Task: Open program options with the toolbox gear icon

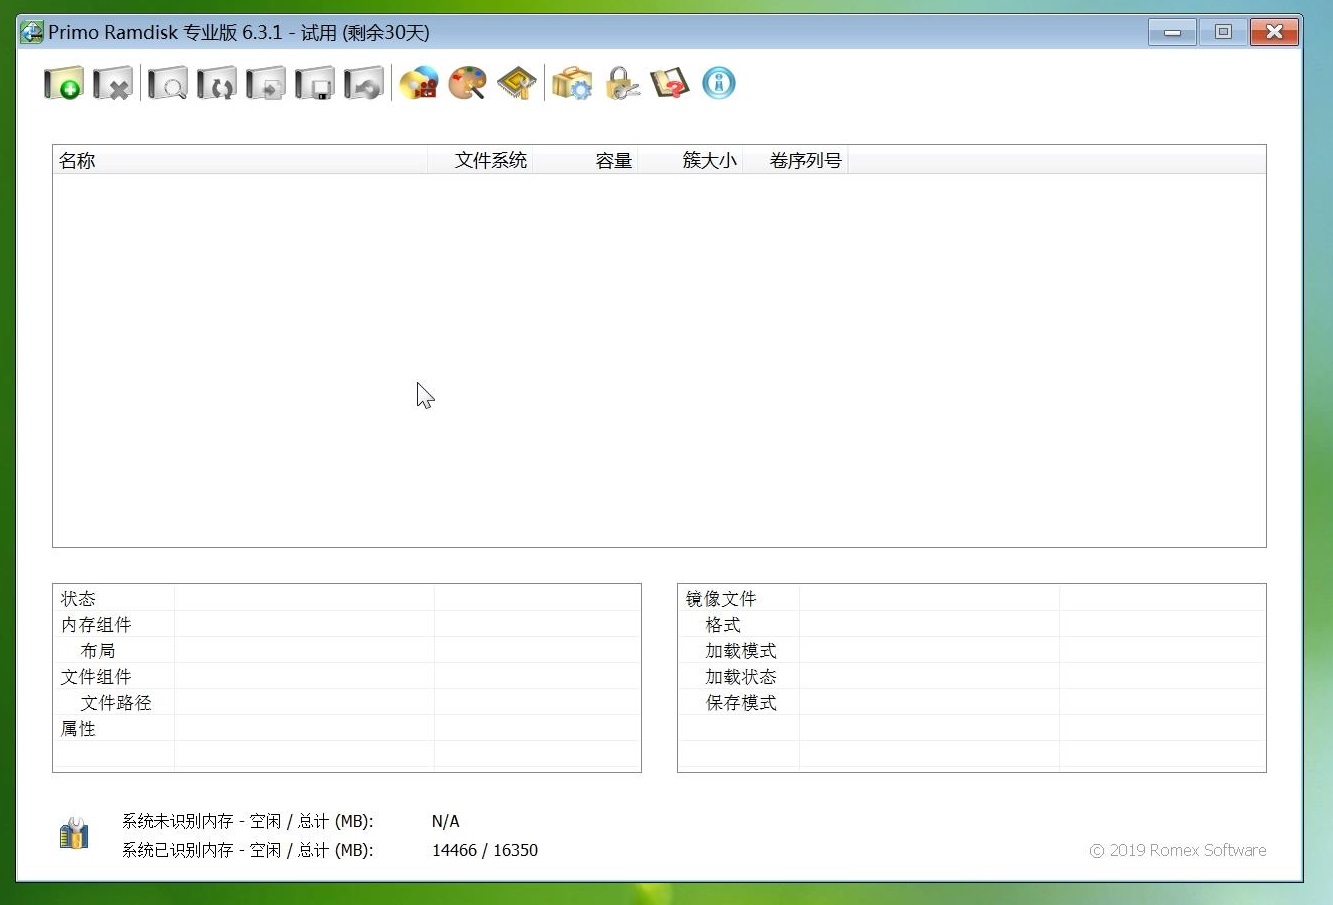Action: tap(571, 83)
